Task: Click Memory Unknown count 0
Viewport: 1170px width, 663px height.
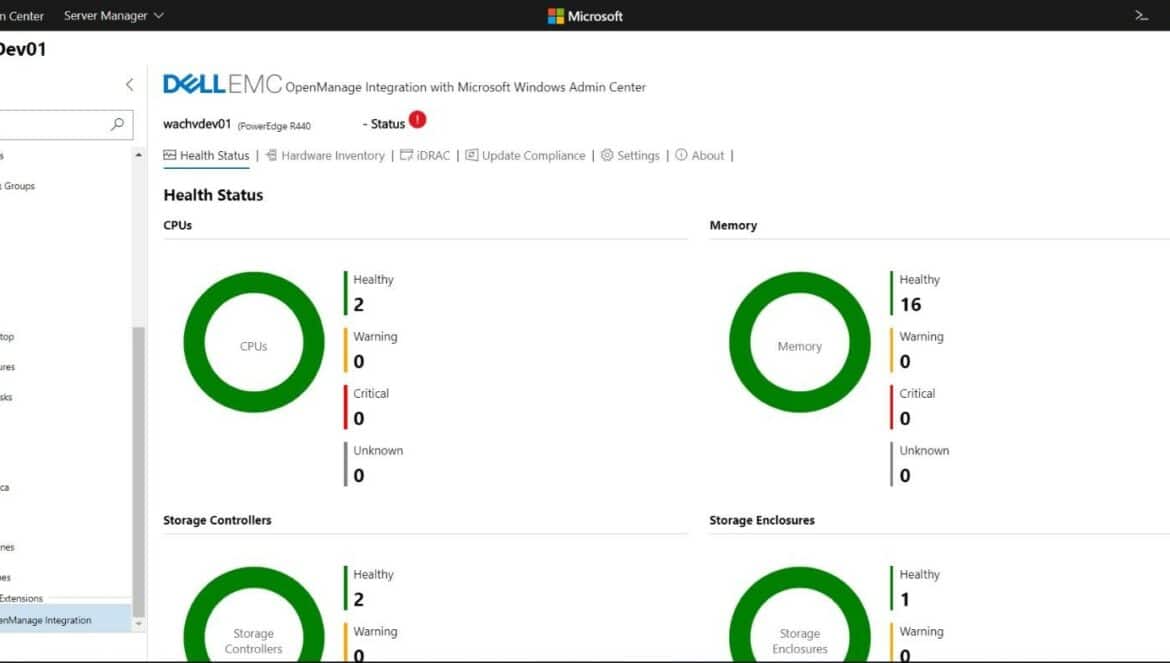Action: tap(905, 475)
